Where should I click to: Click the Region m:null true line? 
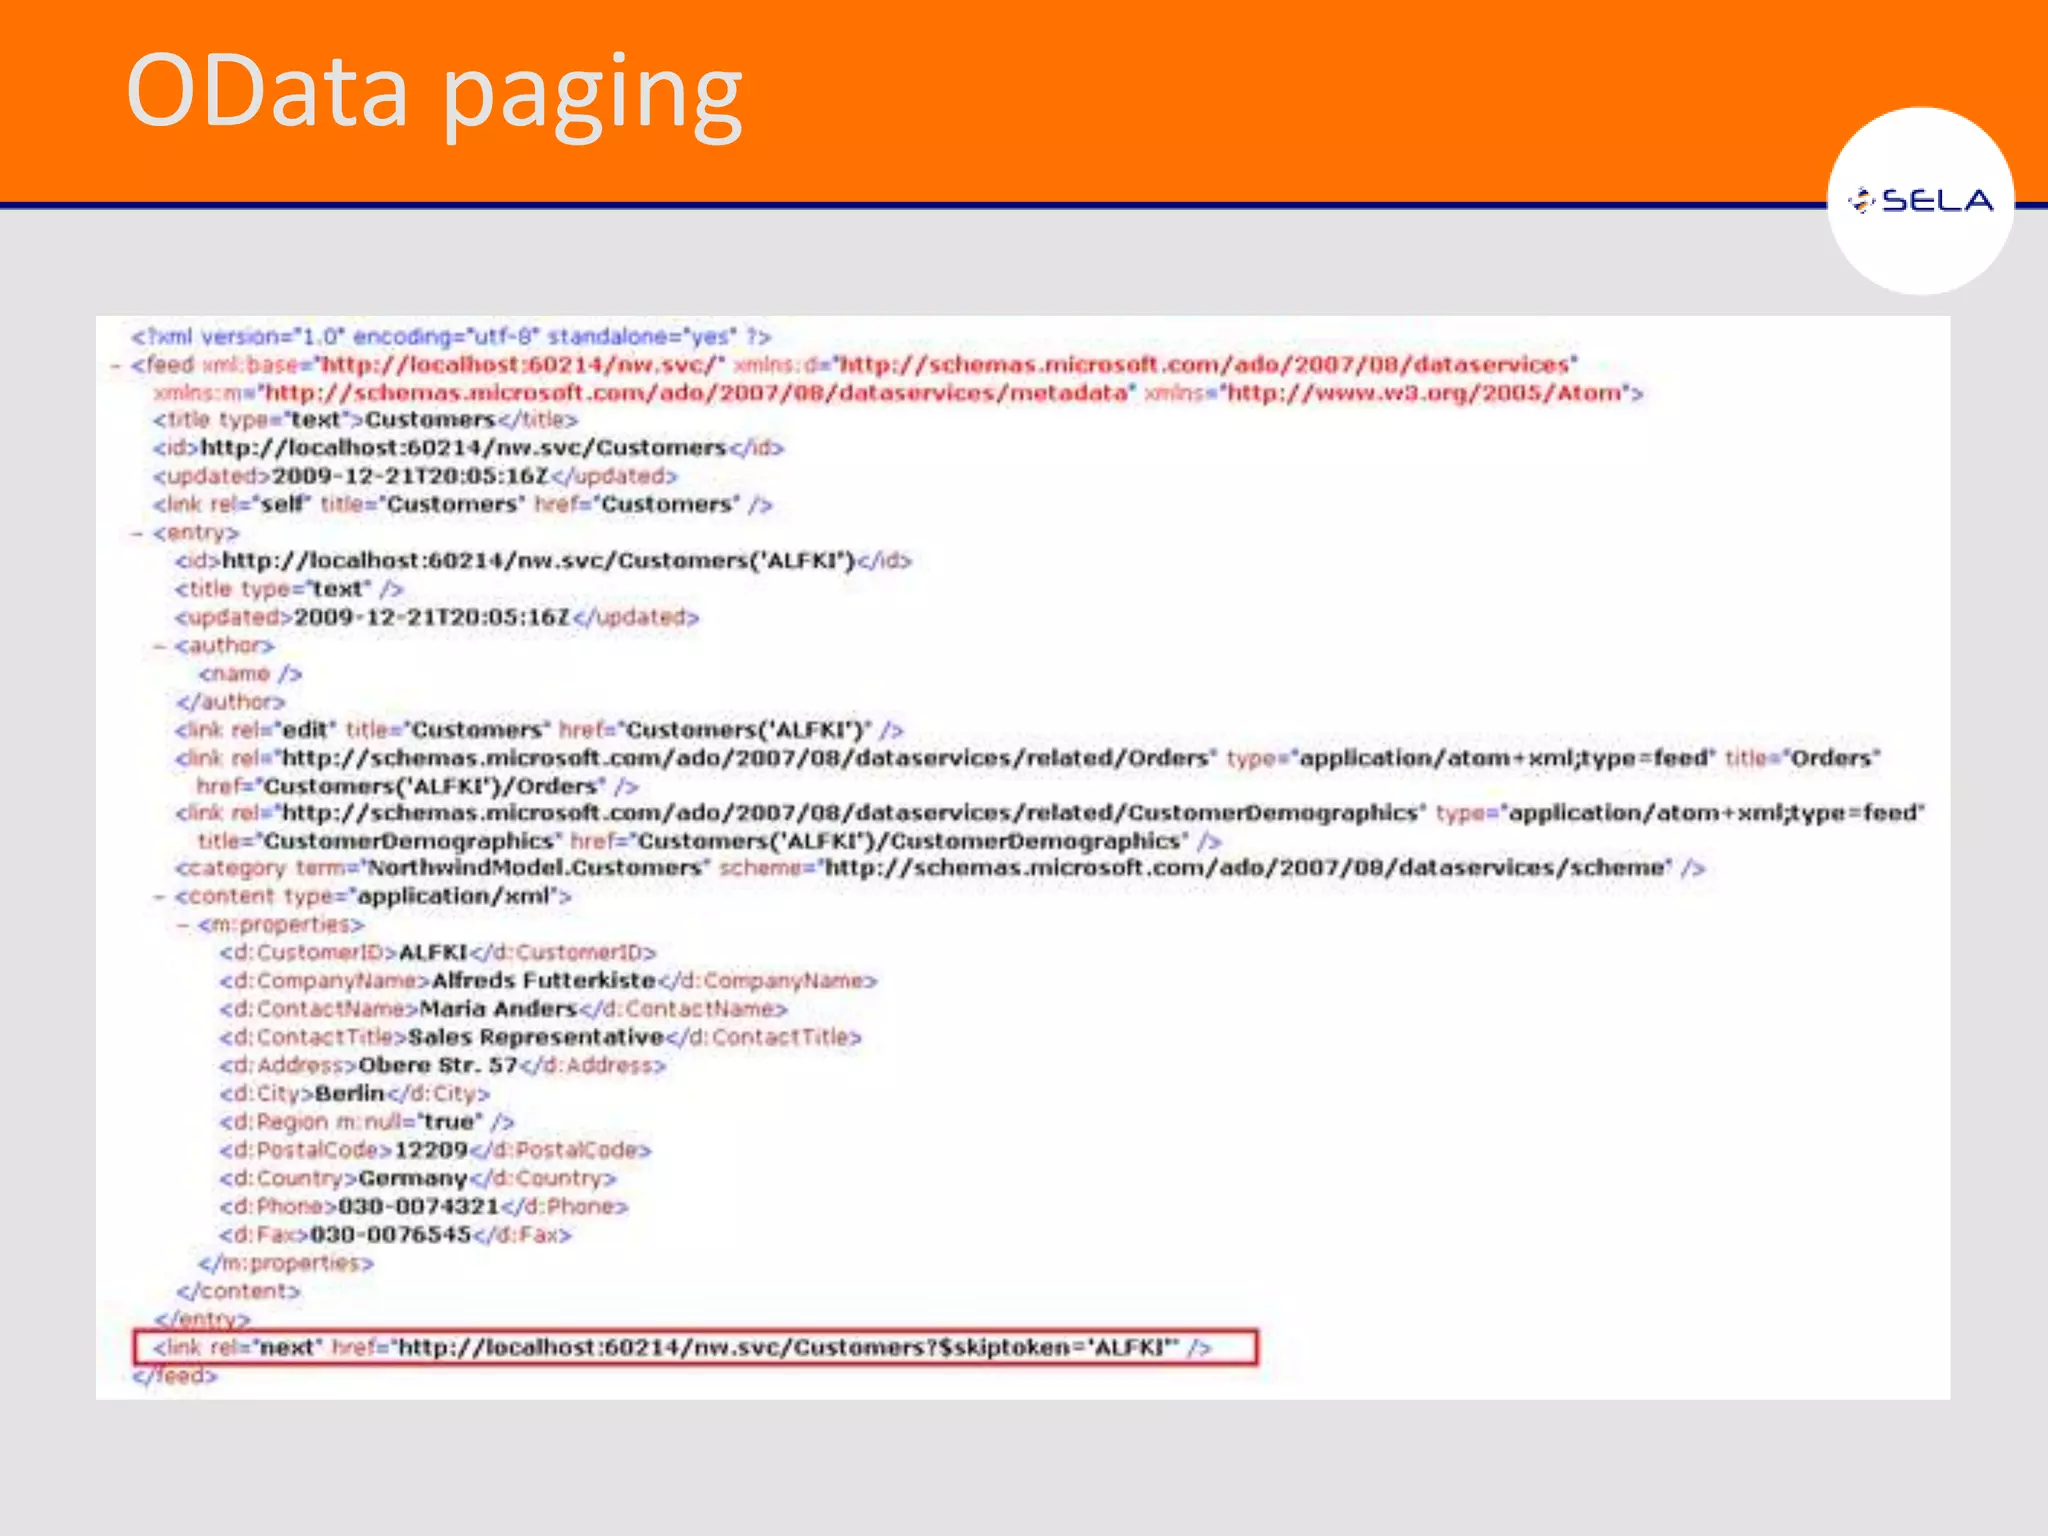(x=367, y=1122)
